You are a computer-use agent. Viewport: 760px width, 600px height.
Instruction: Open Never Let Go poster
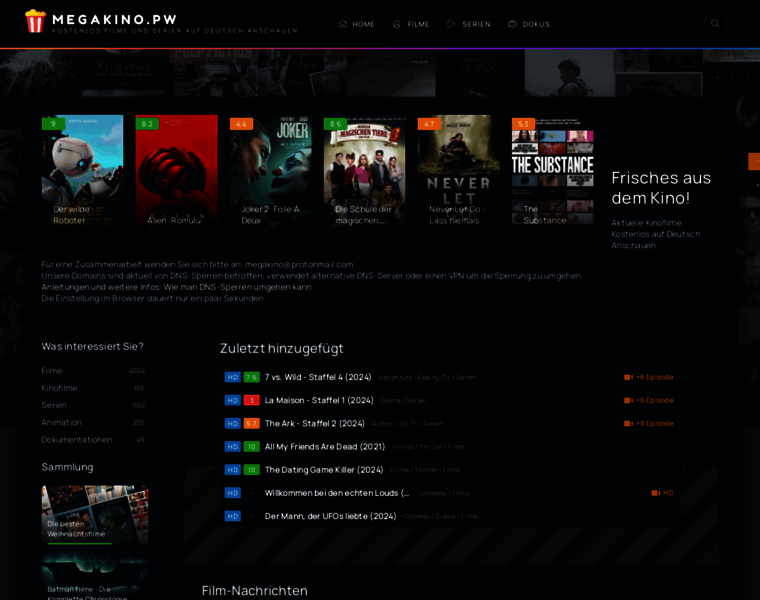pyautogui.click(x=459, y=170)
